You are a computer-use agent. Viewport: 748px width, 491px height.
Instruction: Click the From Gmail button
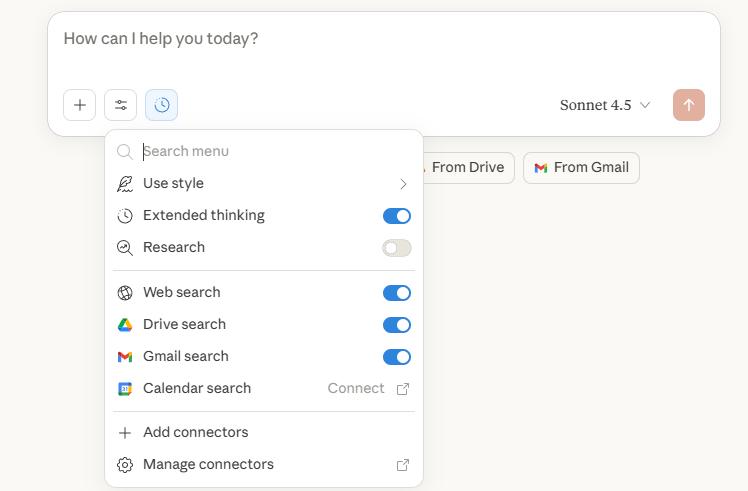581,168
